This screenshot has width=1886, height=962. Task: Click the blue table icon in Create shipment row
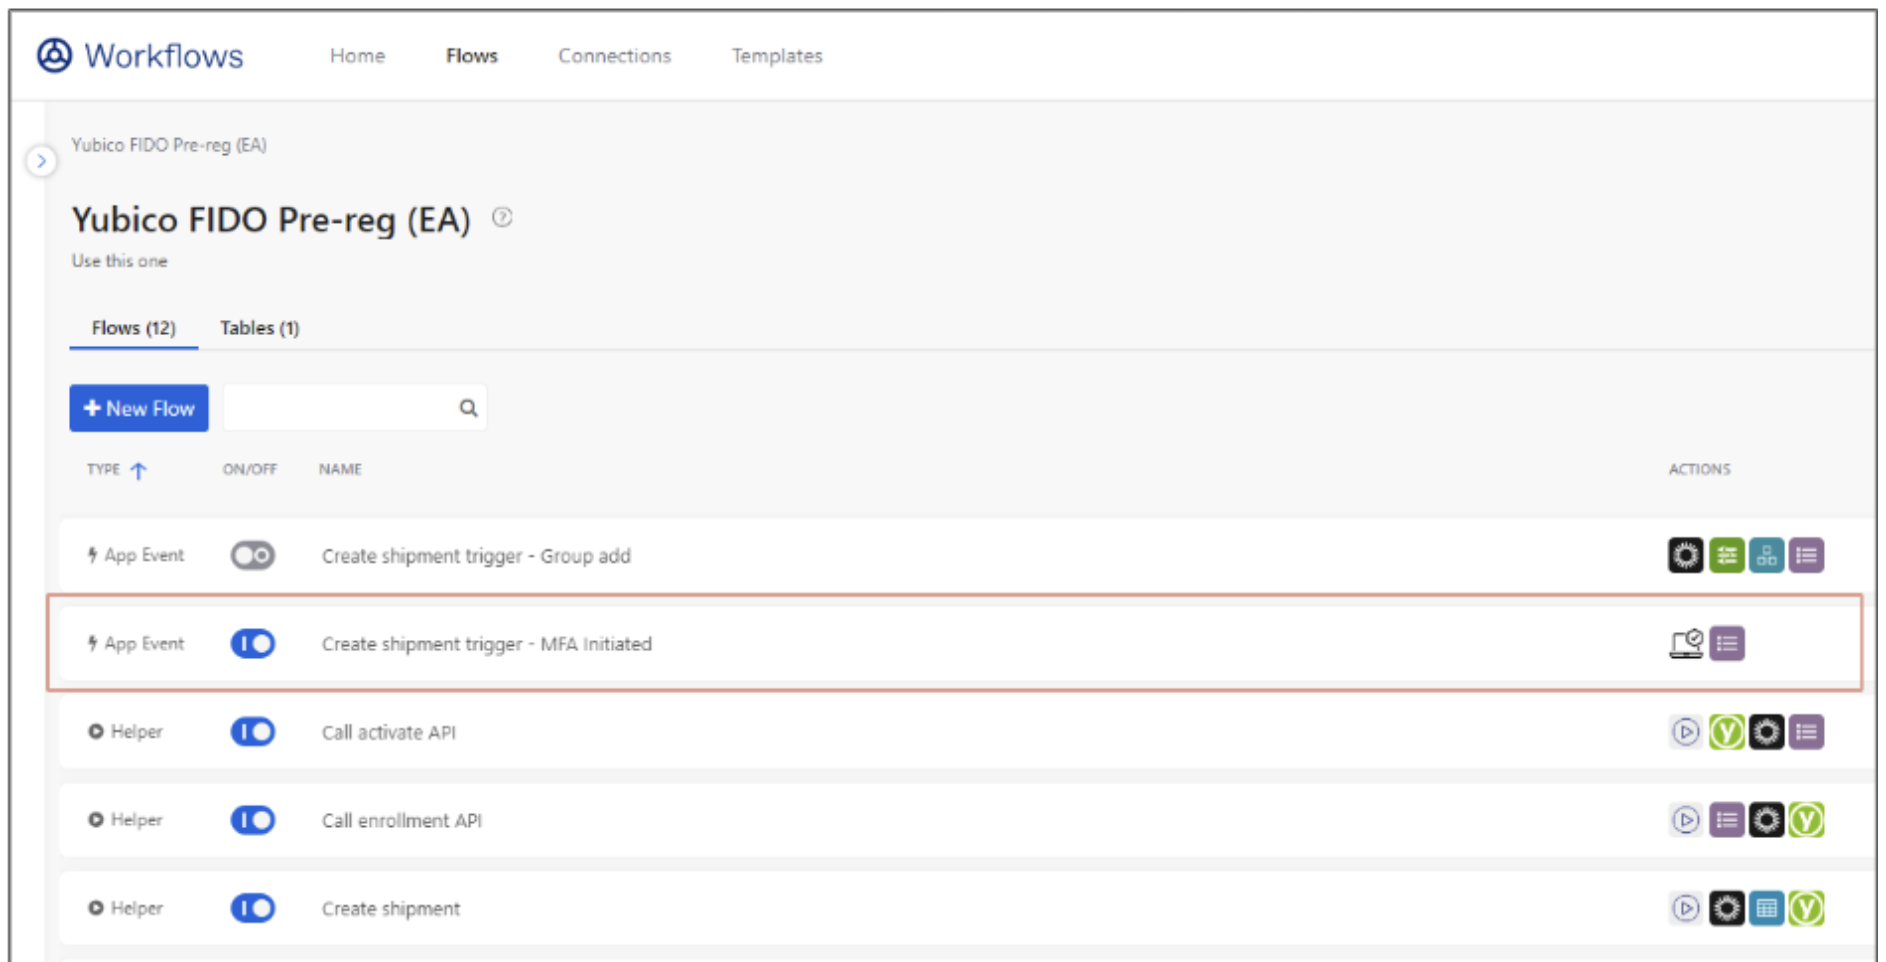[1766, 908]
